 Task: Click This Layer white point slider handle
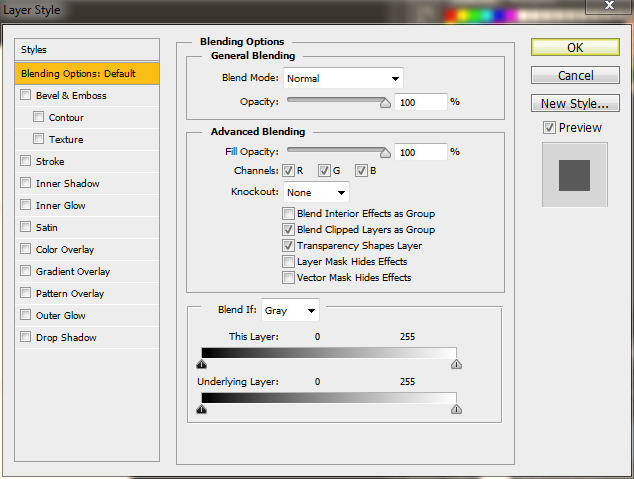tap(456, 364)
